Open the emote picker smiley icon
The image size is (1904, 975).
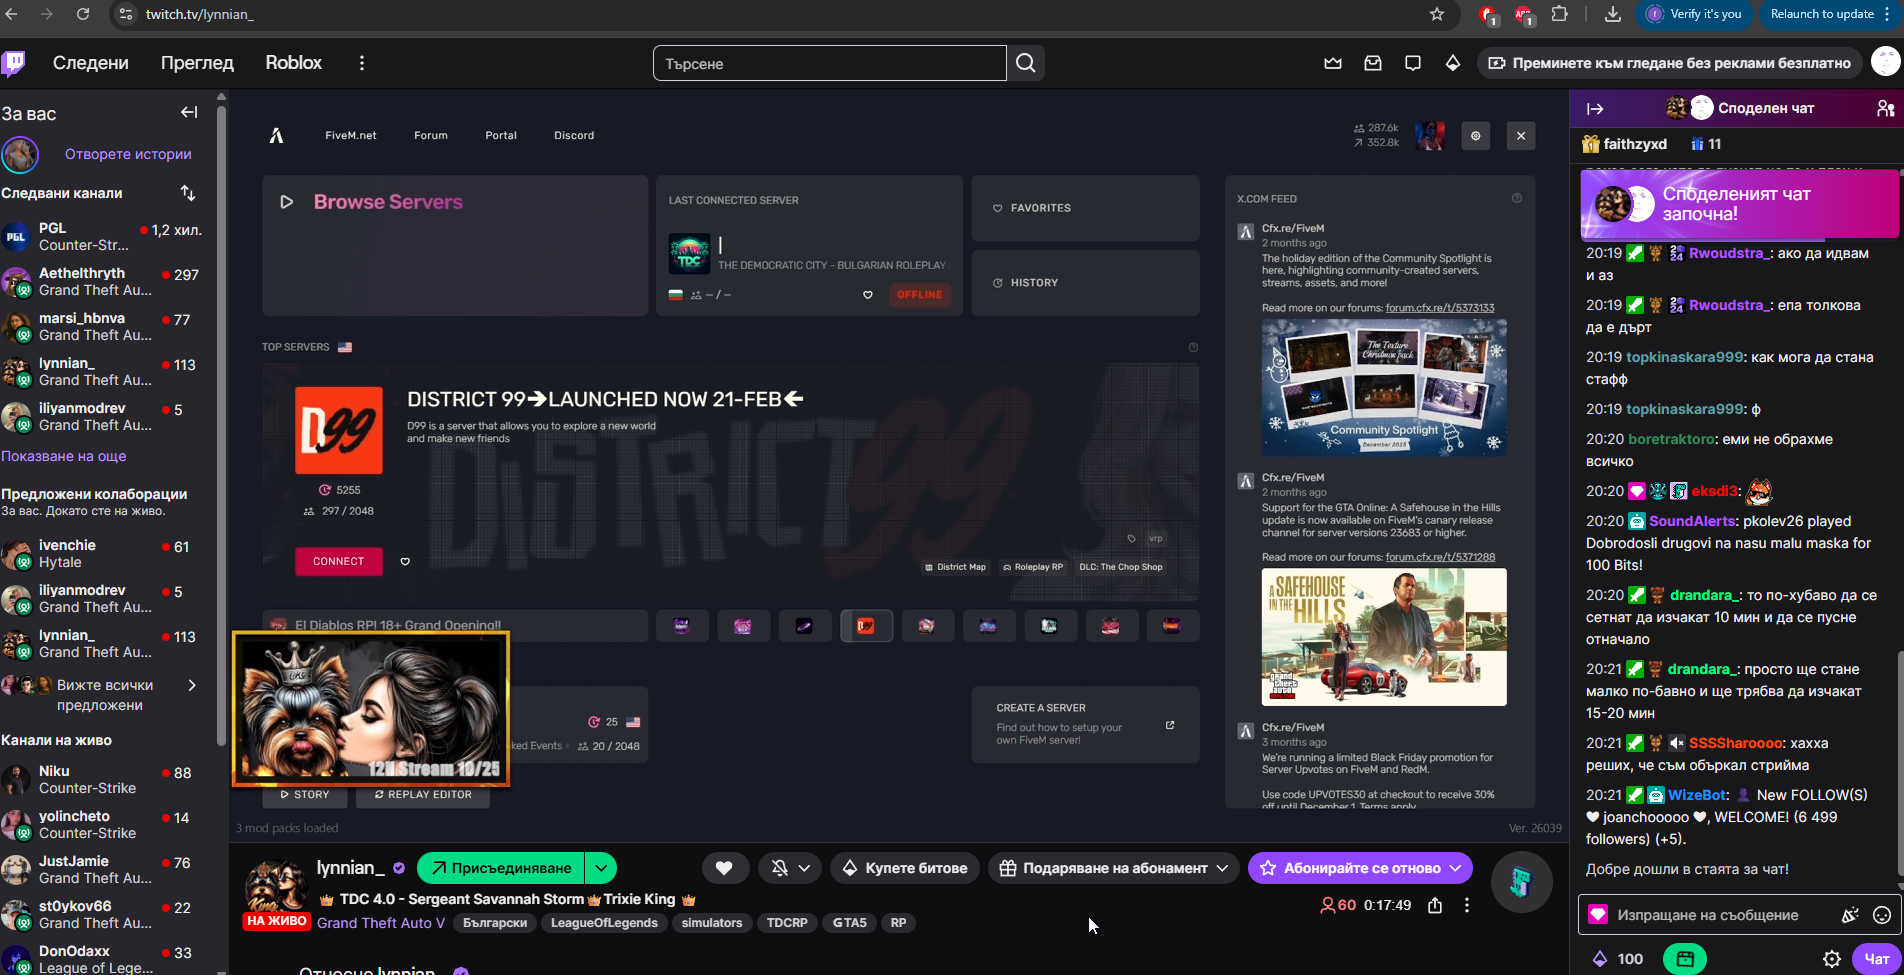[1882, 915]
